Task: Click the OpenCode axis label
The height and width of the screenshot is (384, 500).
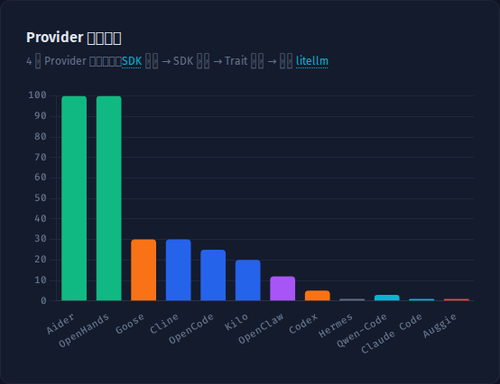Action: tap(191, 328)
